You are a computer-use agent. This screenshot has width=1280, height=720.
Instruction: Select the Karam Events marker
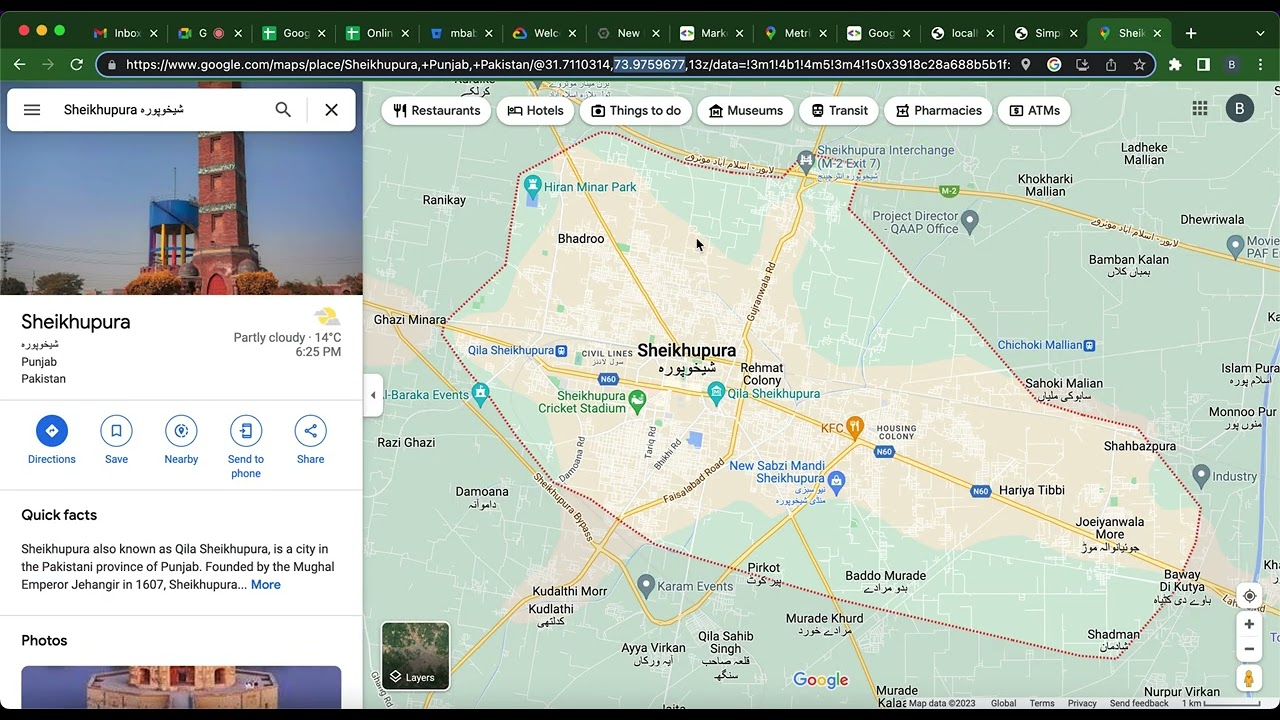(646, 584)
